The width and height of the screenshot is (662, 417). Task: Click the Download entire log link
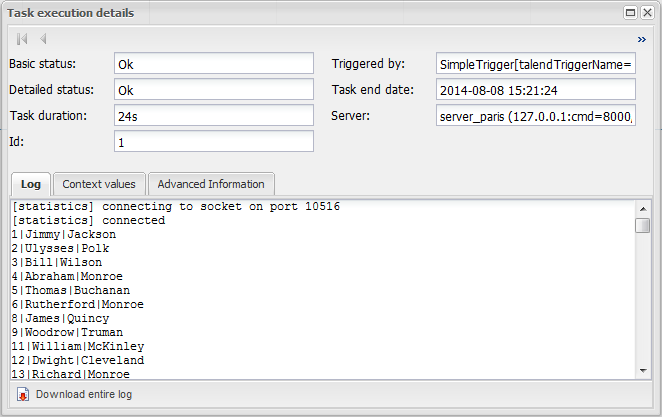[x=83, y=394]
